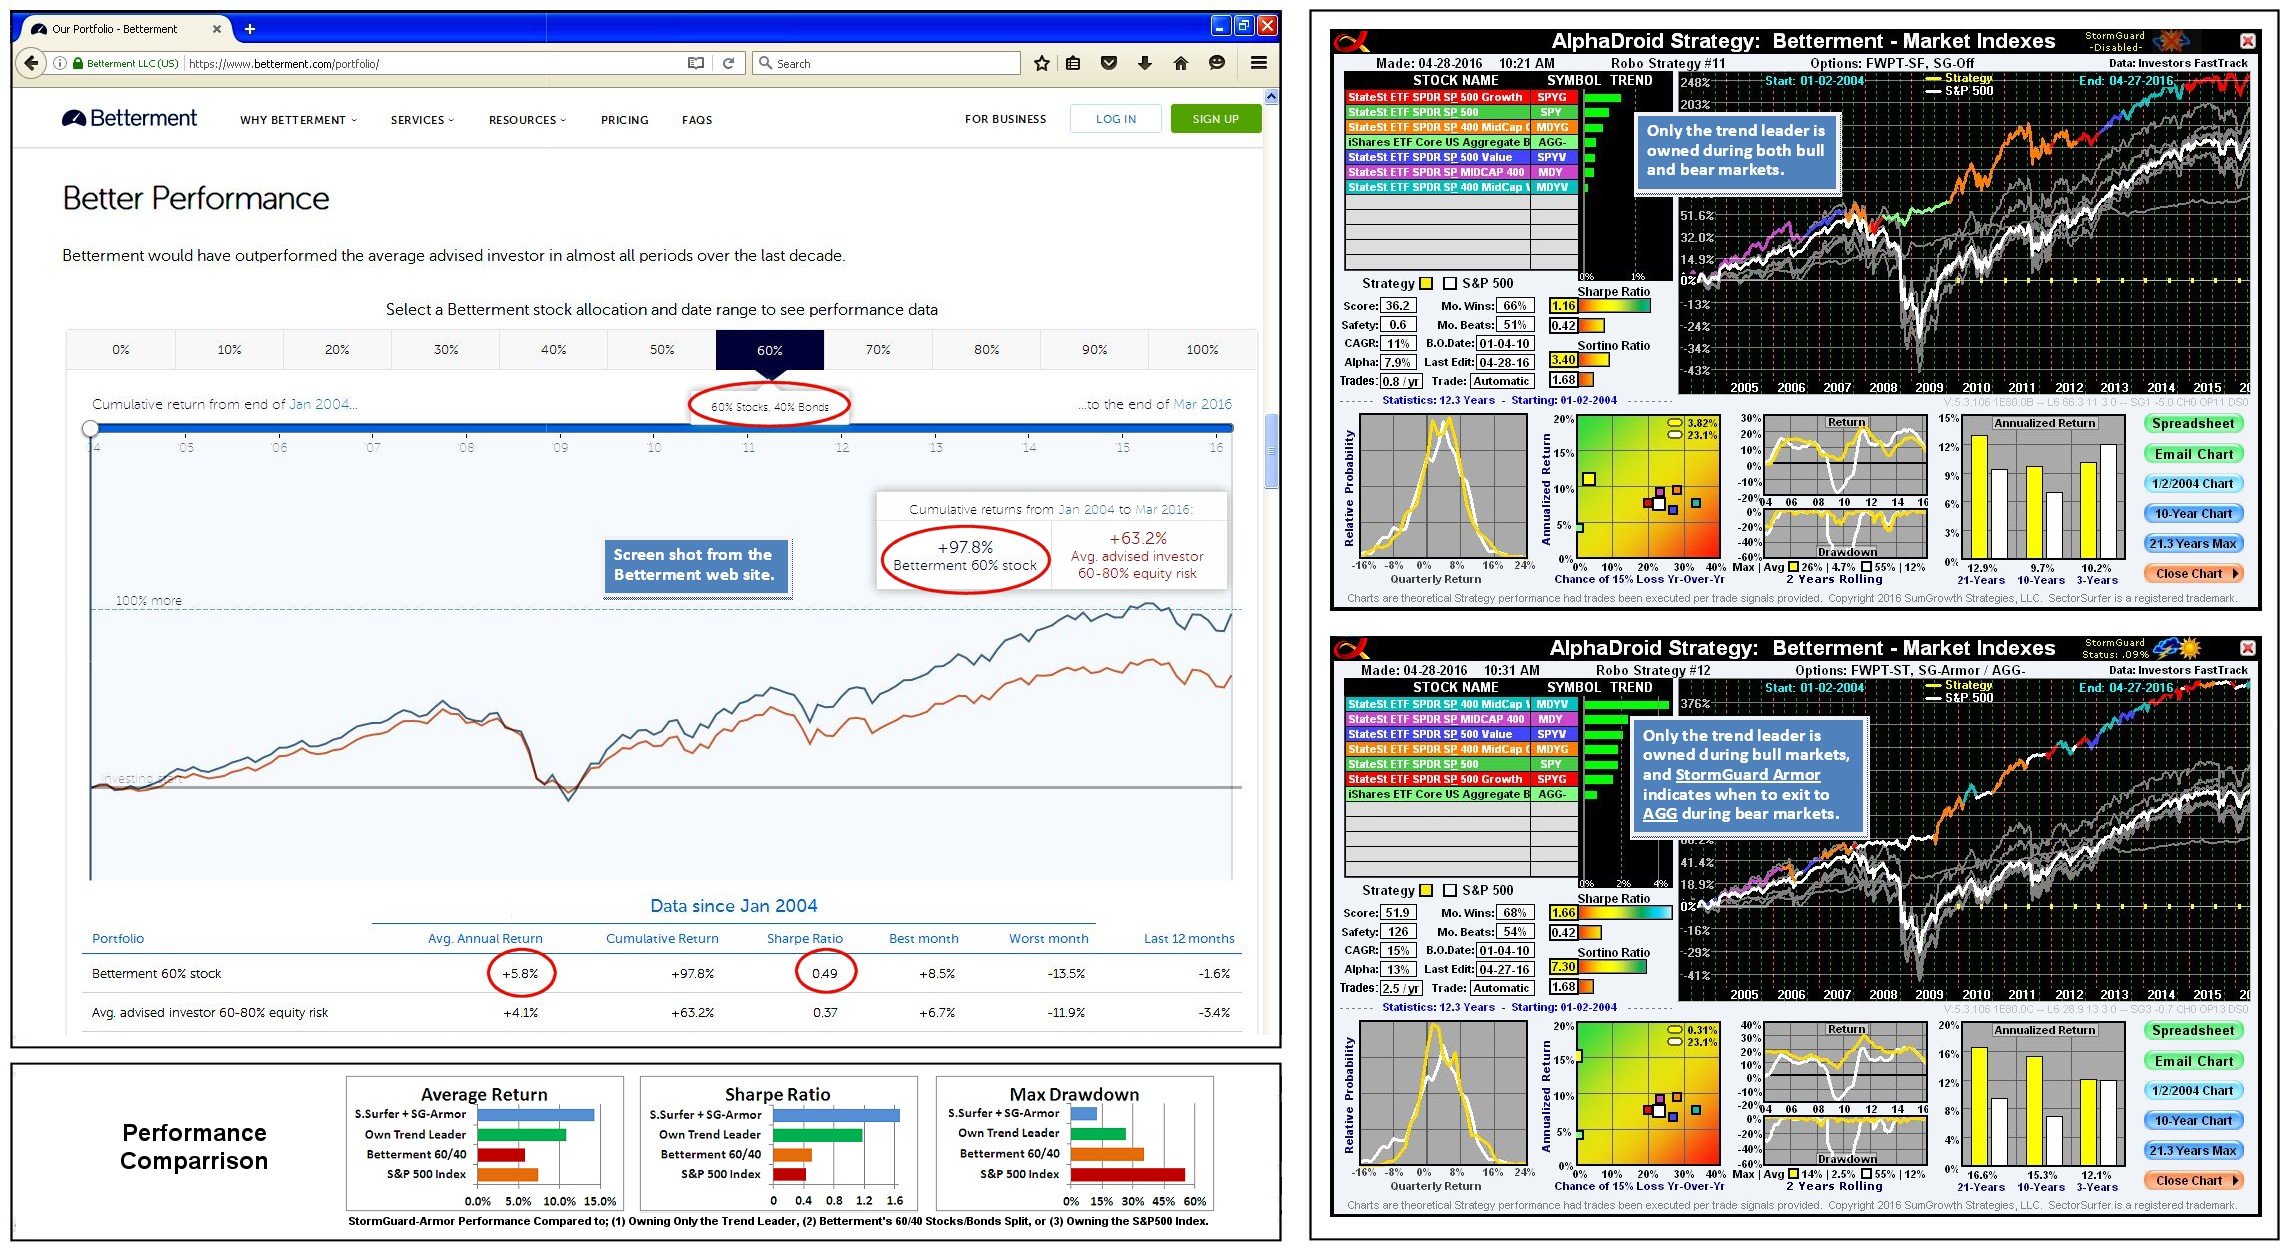Viewport: 2290px width, 1254px height.
Task: Click the browser back arrow button
Action: (32, 63)
